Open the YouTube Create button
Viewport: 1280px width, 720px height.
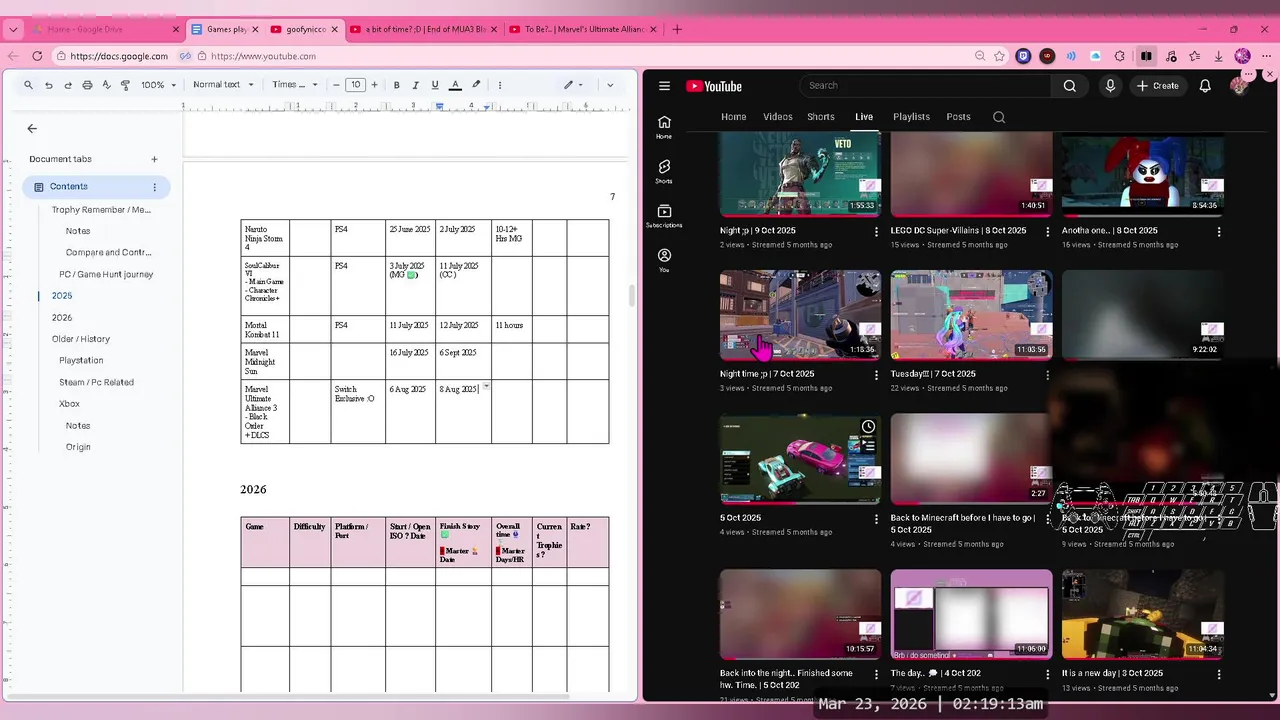click(x=1158, y=86)
